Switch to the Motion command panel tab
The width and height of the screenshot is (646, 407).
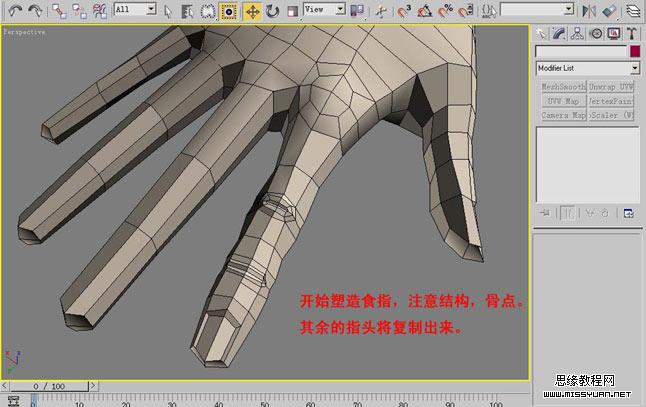coord(596,33)
